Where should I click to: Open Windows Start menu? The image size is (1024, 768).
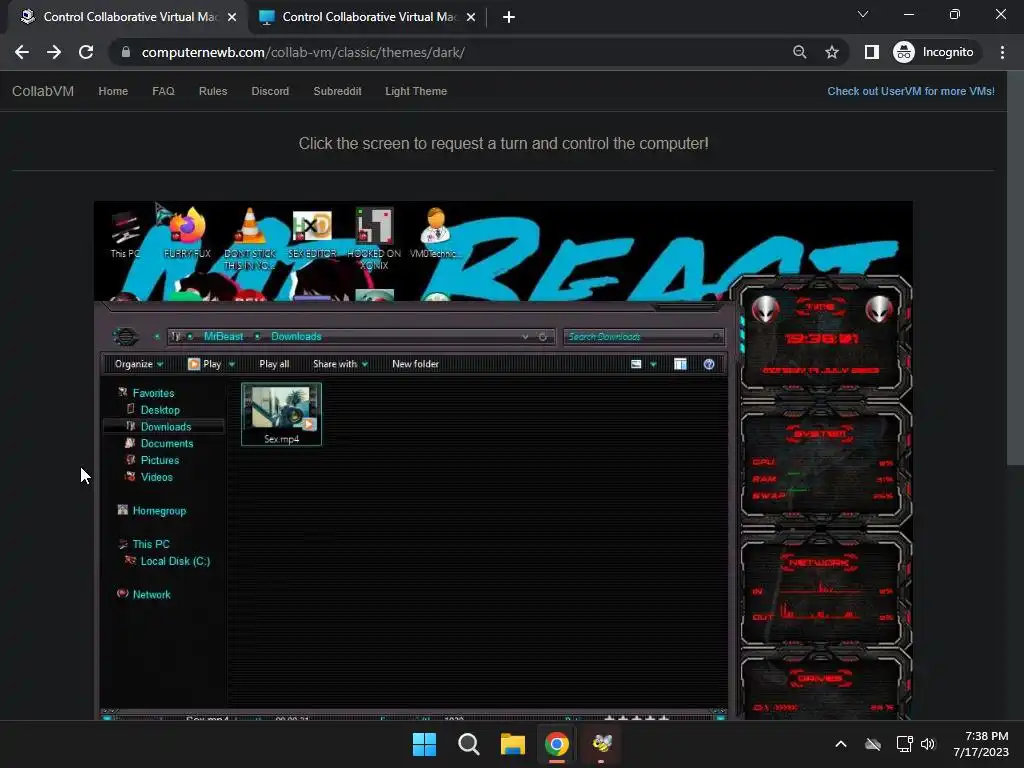click(x=424, y=744)
